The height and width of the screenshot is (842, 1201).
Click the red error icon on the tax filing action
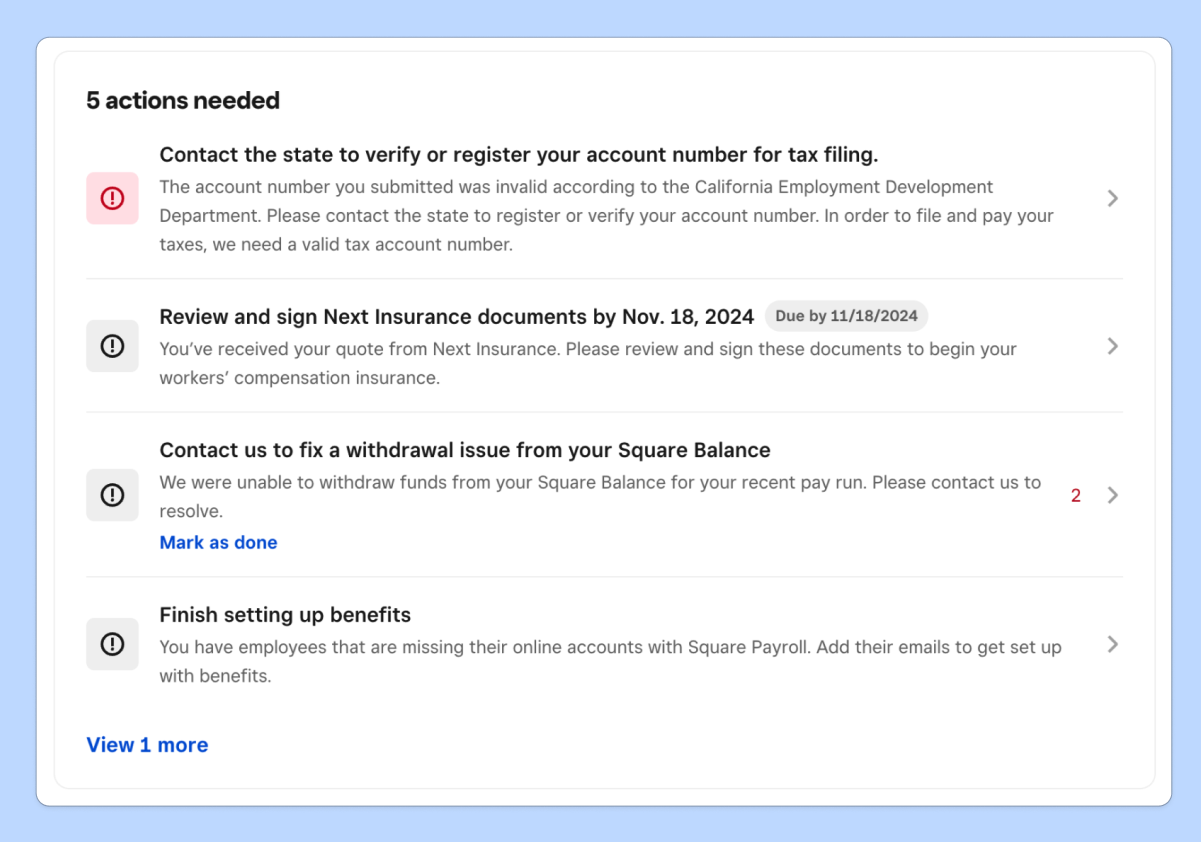(112, 198)
